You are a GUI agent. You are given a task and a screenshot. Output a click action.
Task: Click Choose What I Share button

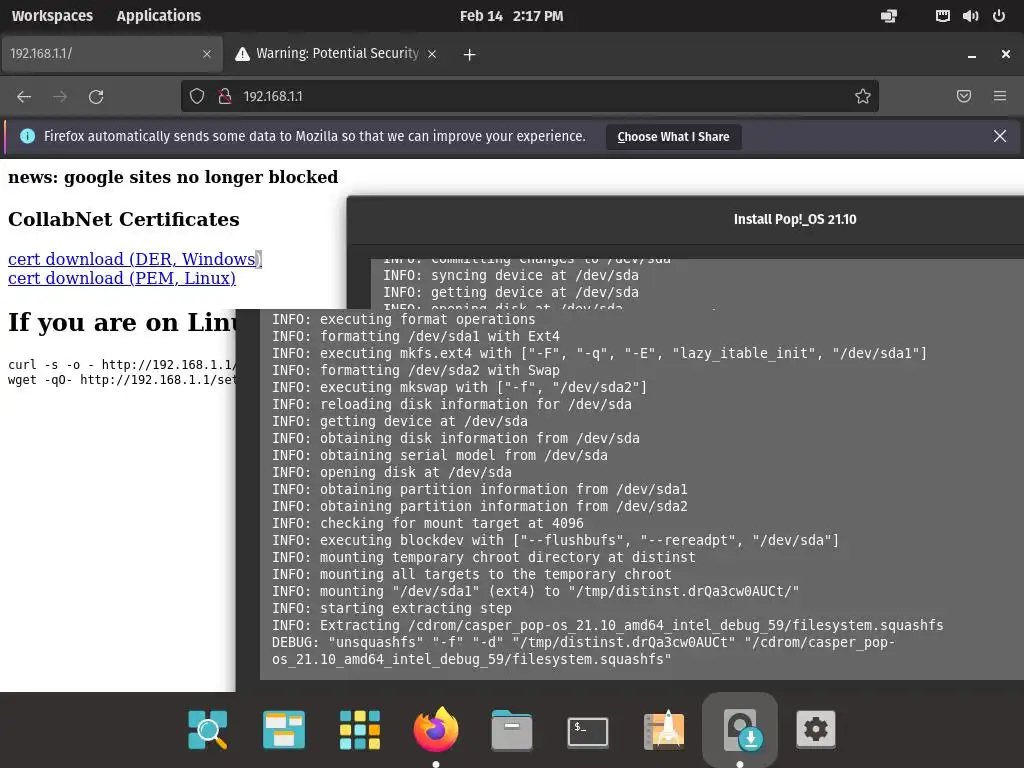coord(673,136)
